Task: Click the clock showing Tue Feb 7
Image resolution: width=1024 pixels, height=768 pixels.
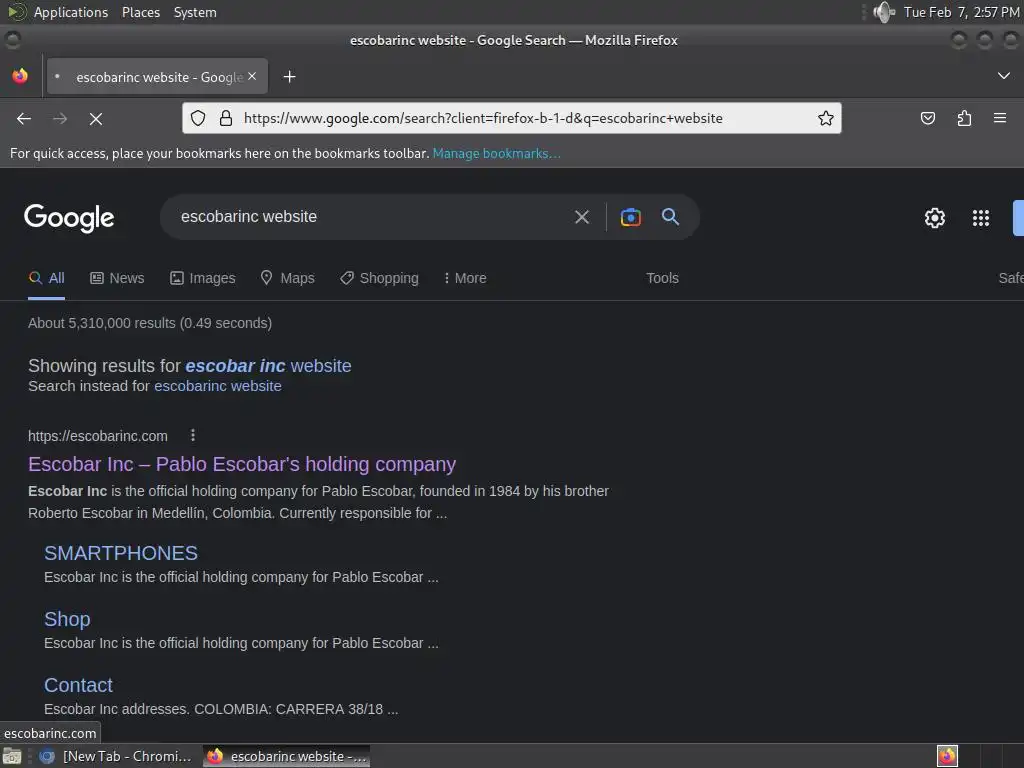Action: [961, 12]
